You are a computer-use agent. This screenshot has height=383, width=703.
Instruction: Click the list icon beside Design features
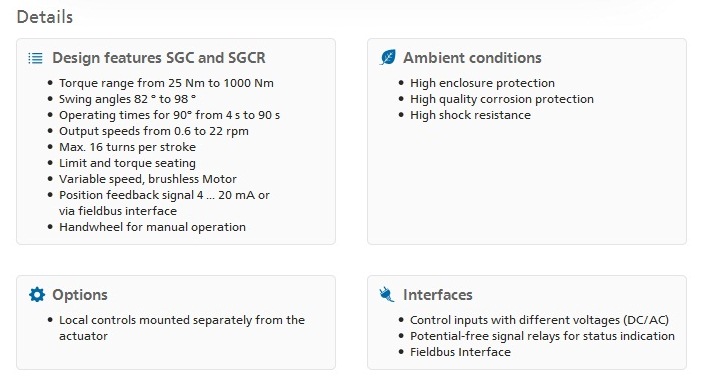tap(35, 58)
